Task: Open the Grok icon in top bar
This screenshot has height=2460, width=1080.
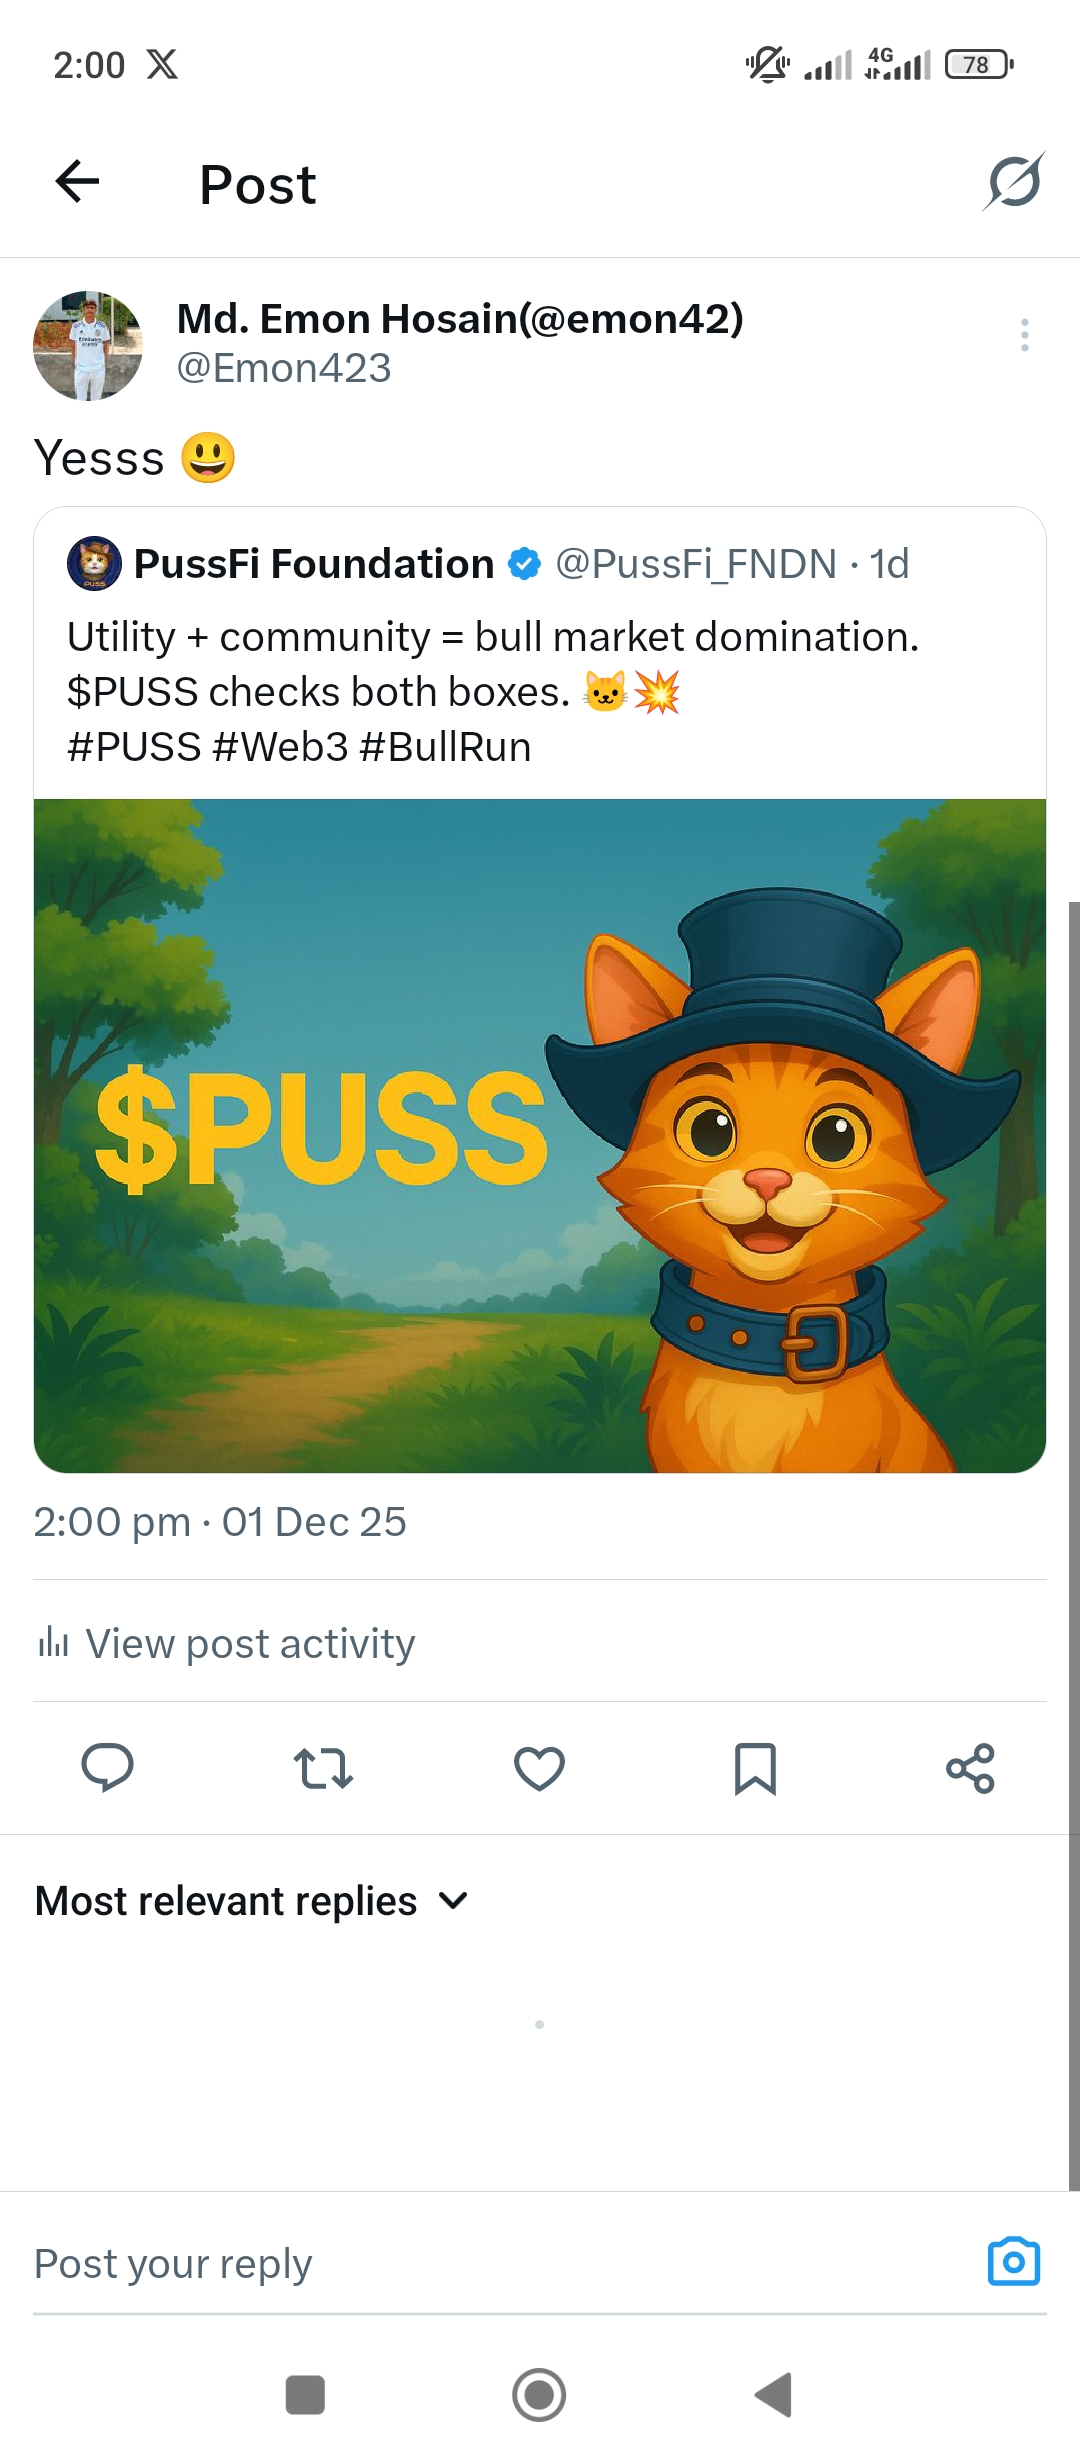Action: pos(1014,182)
